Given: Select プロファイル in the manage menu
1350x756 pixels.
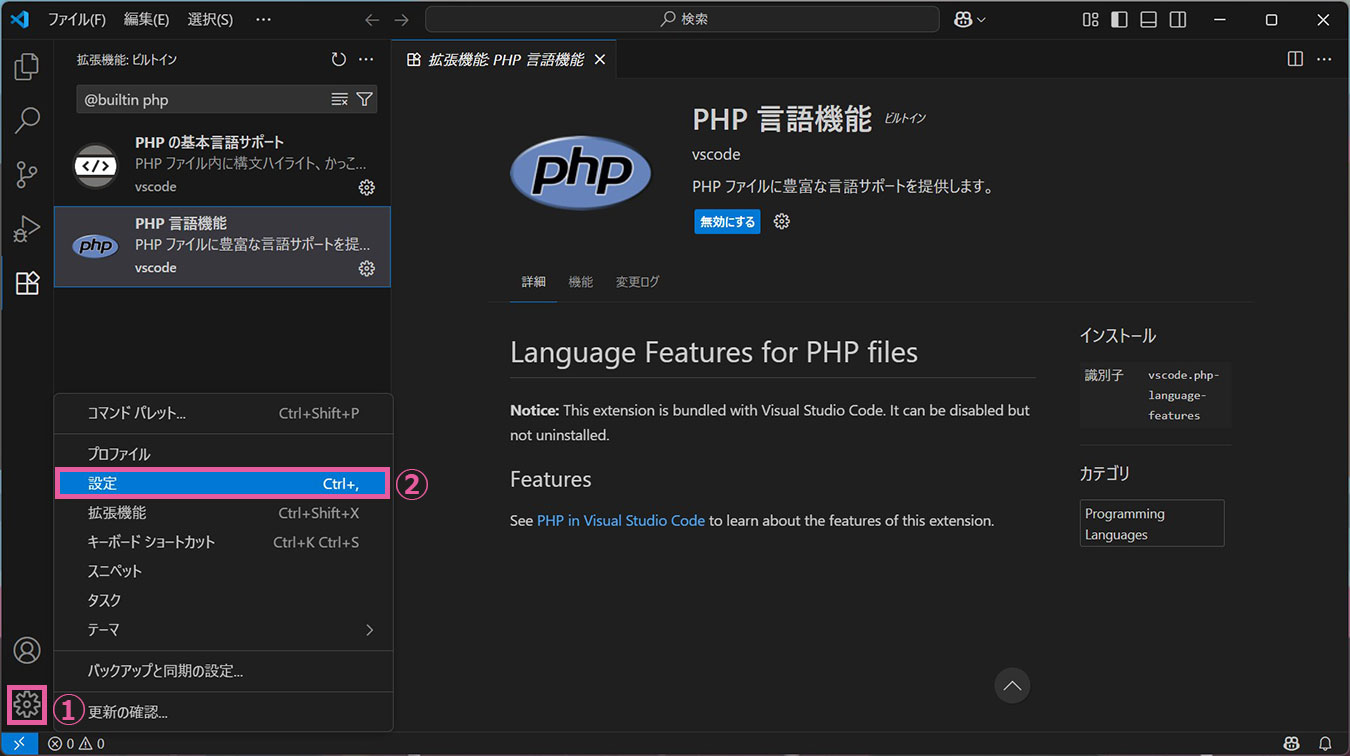Looking at the screenshot, I should [x=222, y=454].
